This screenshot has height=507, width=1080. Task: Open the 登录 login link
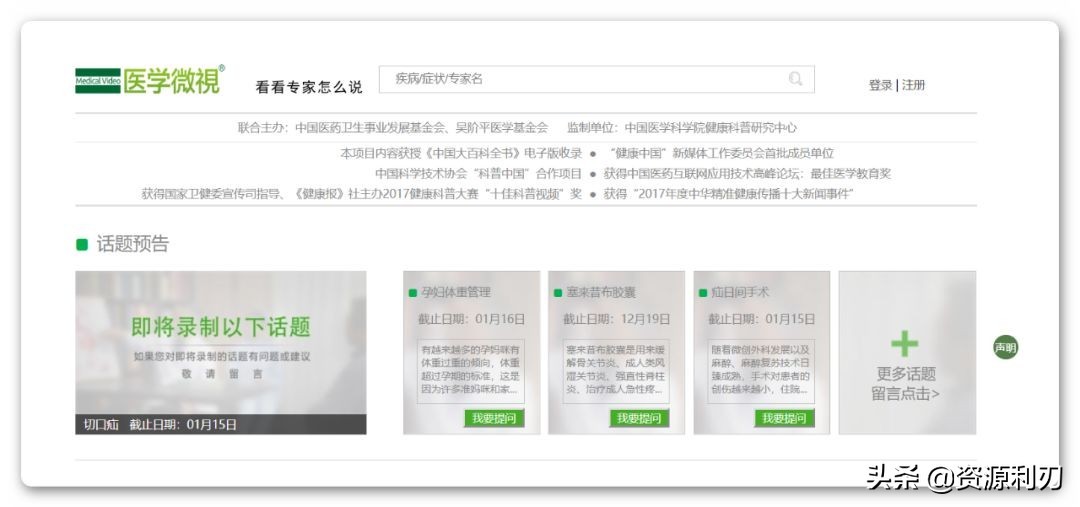click(880, 85)
